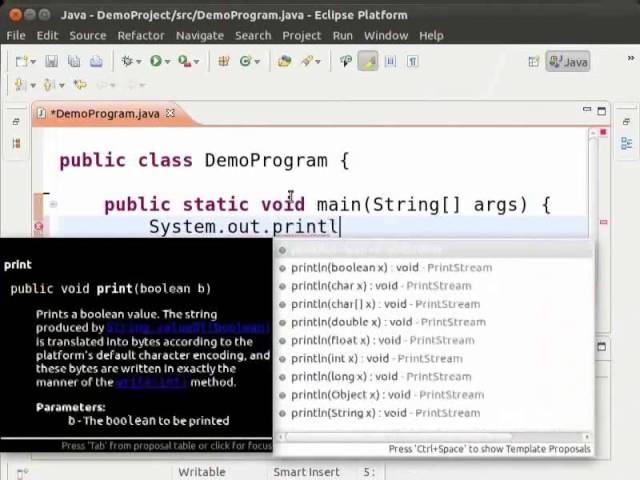Click the proposal list horizontal scrollbar
Viewport: 640px width, 480px height.
[x=434, y=437]
